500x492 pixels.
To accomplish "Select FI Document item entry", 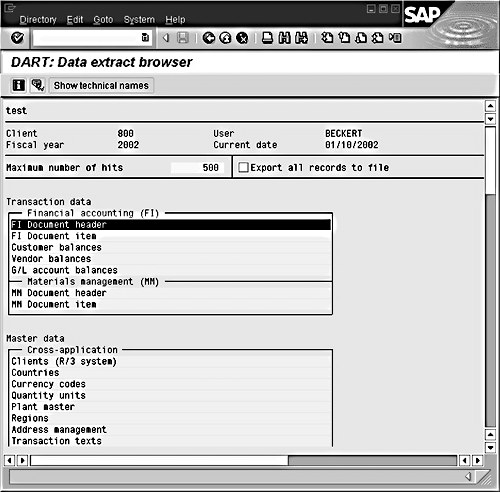I will click(171, 236).
